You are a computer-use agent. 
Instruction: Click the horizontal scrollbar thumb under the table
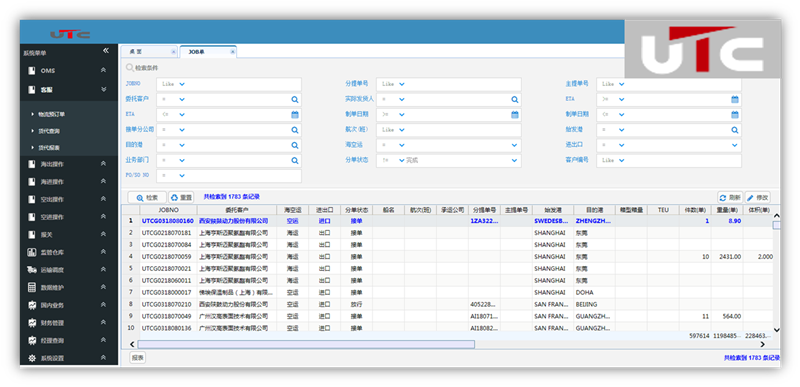coord(306,345)
